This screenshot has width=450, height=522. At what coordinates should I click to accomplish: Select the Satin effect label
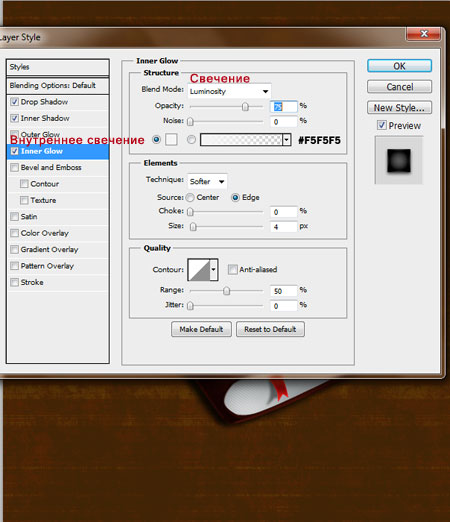pyautogui.click(x=29, y=217)
